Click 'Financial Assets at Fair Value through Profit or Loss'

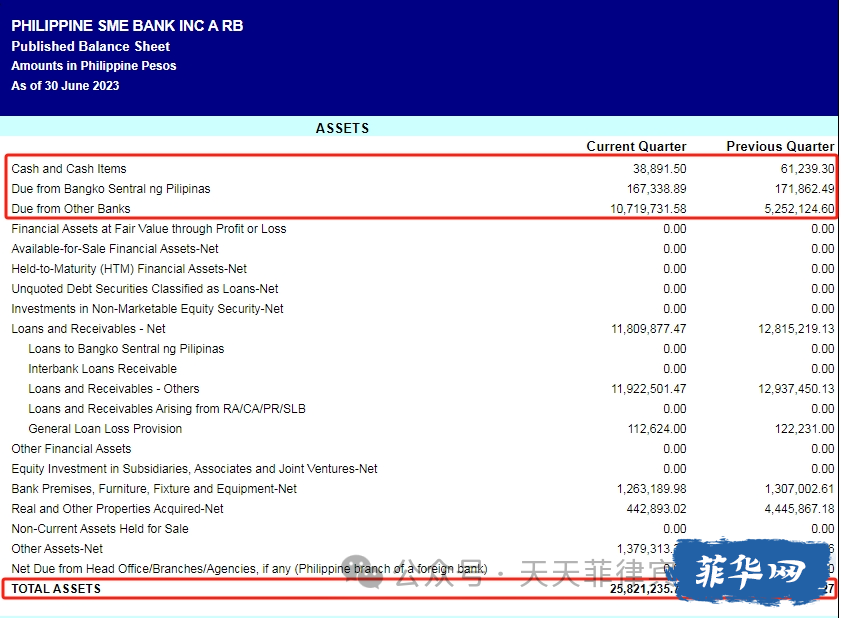(149, 229)
